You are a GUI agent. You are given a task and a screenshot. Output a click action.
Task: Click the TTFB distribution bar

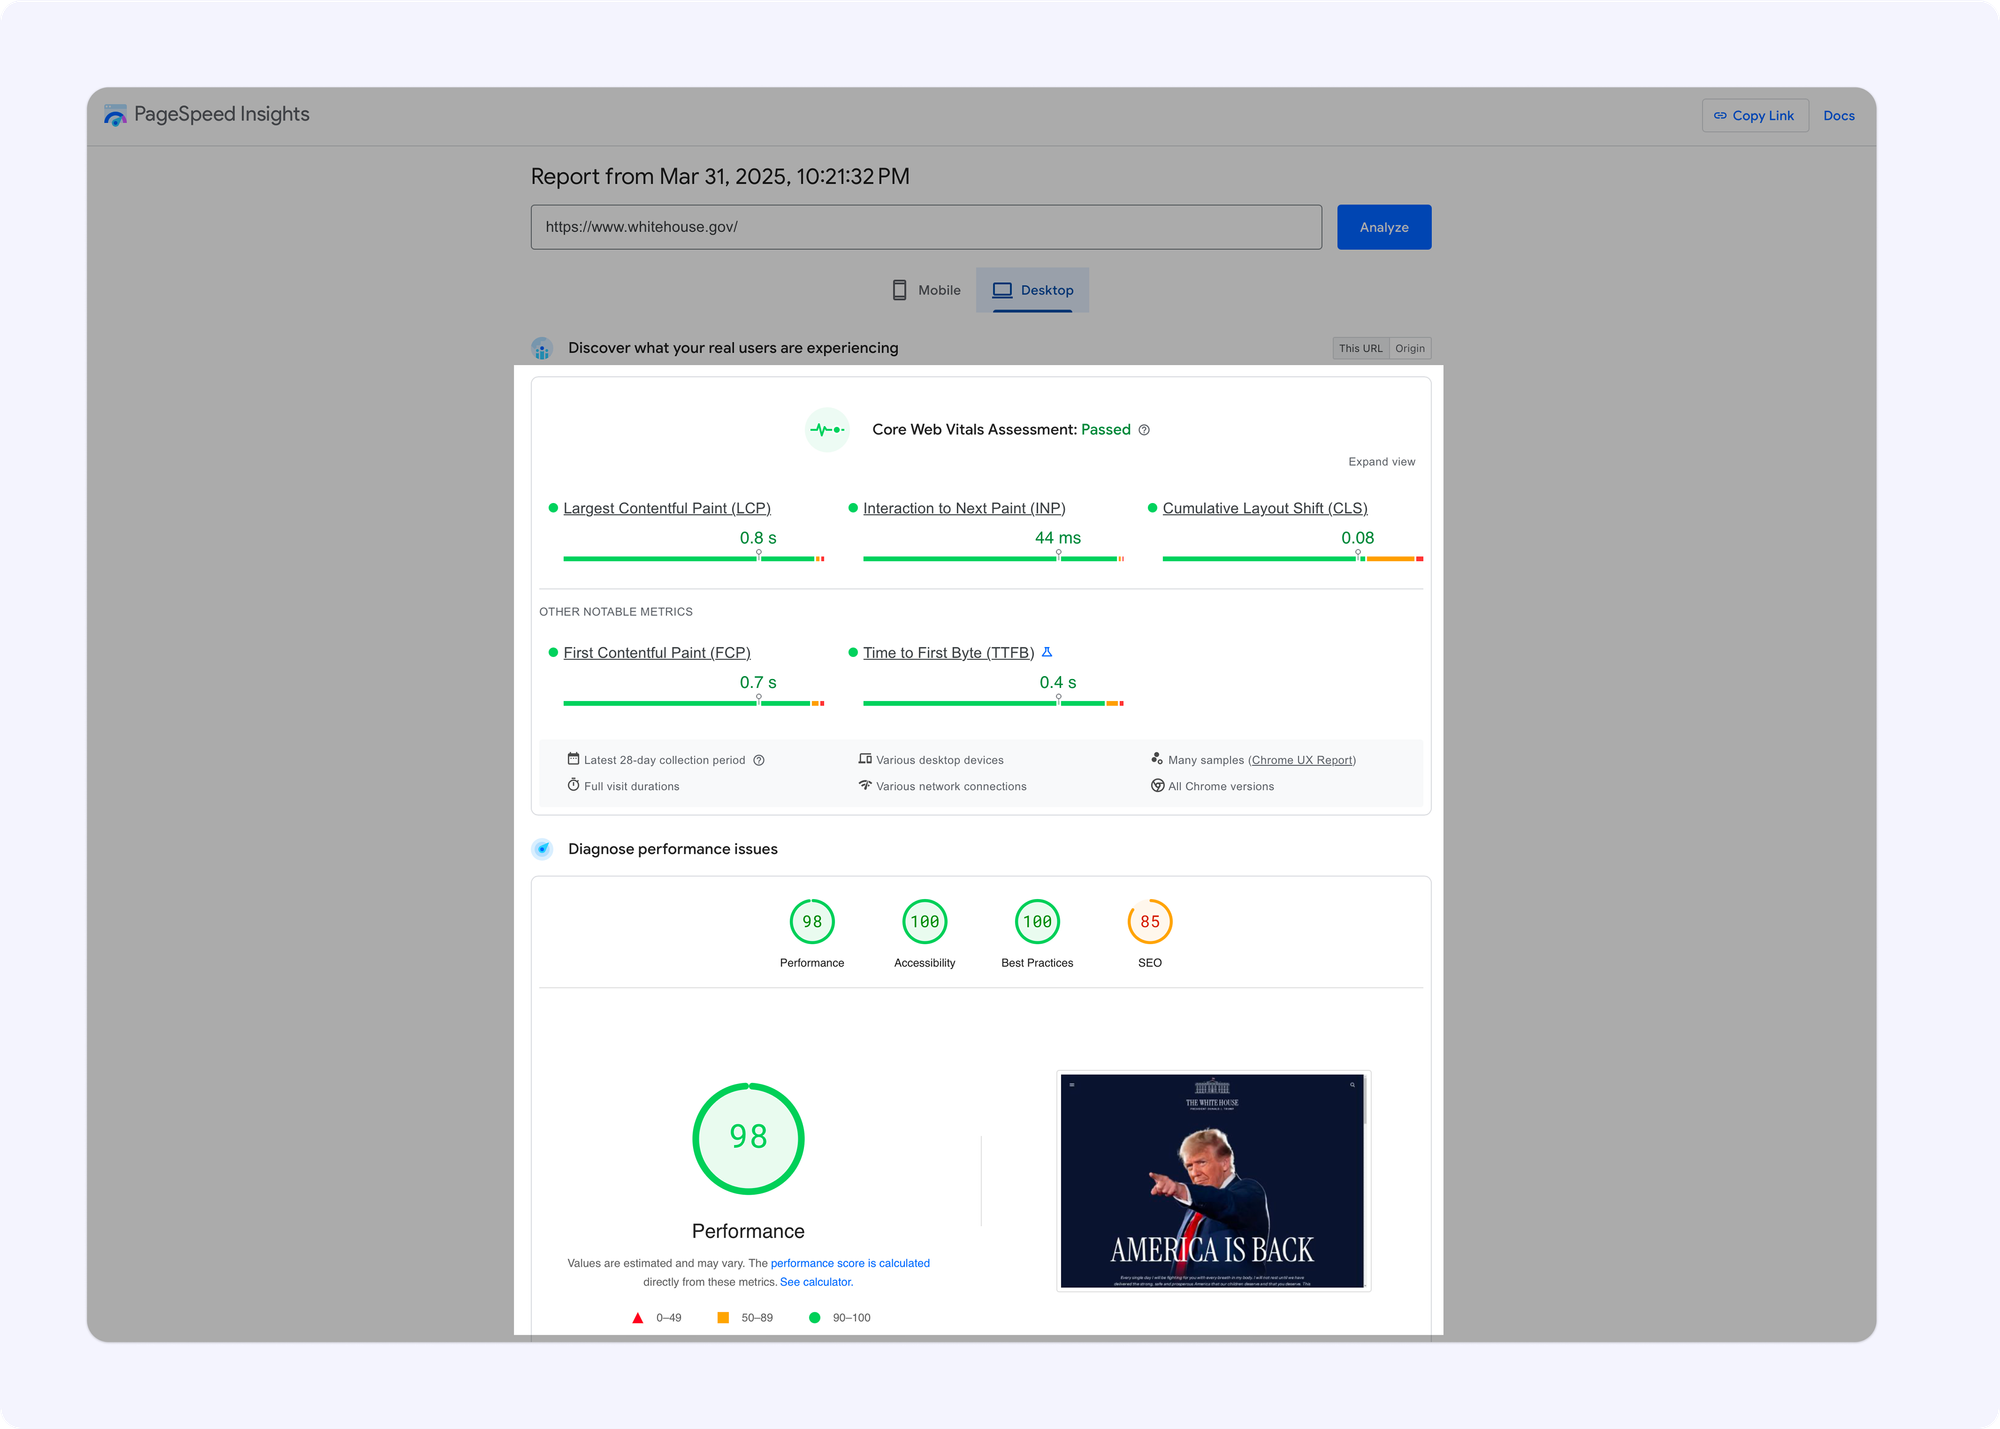[993, 703]
